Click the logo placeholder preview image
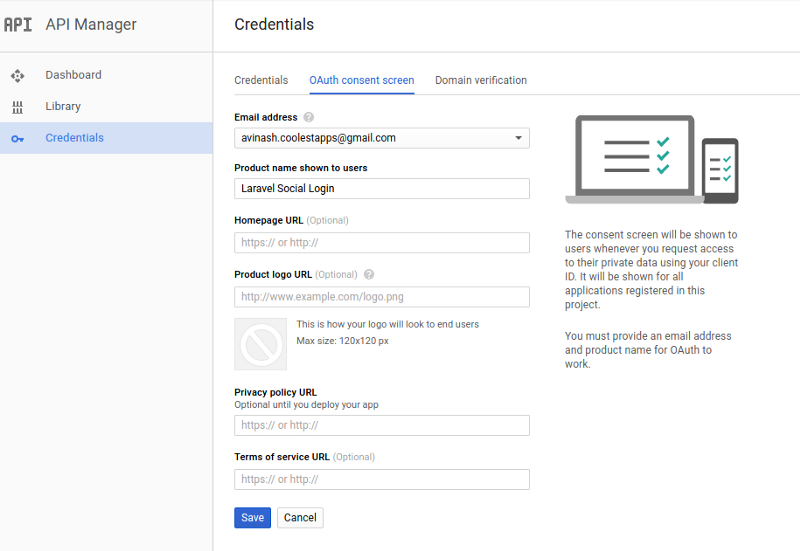 (x=260, y=344)
